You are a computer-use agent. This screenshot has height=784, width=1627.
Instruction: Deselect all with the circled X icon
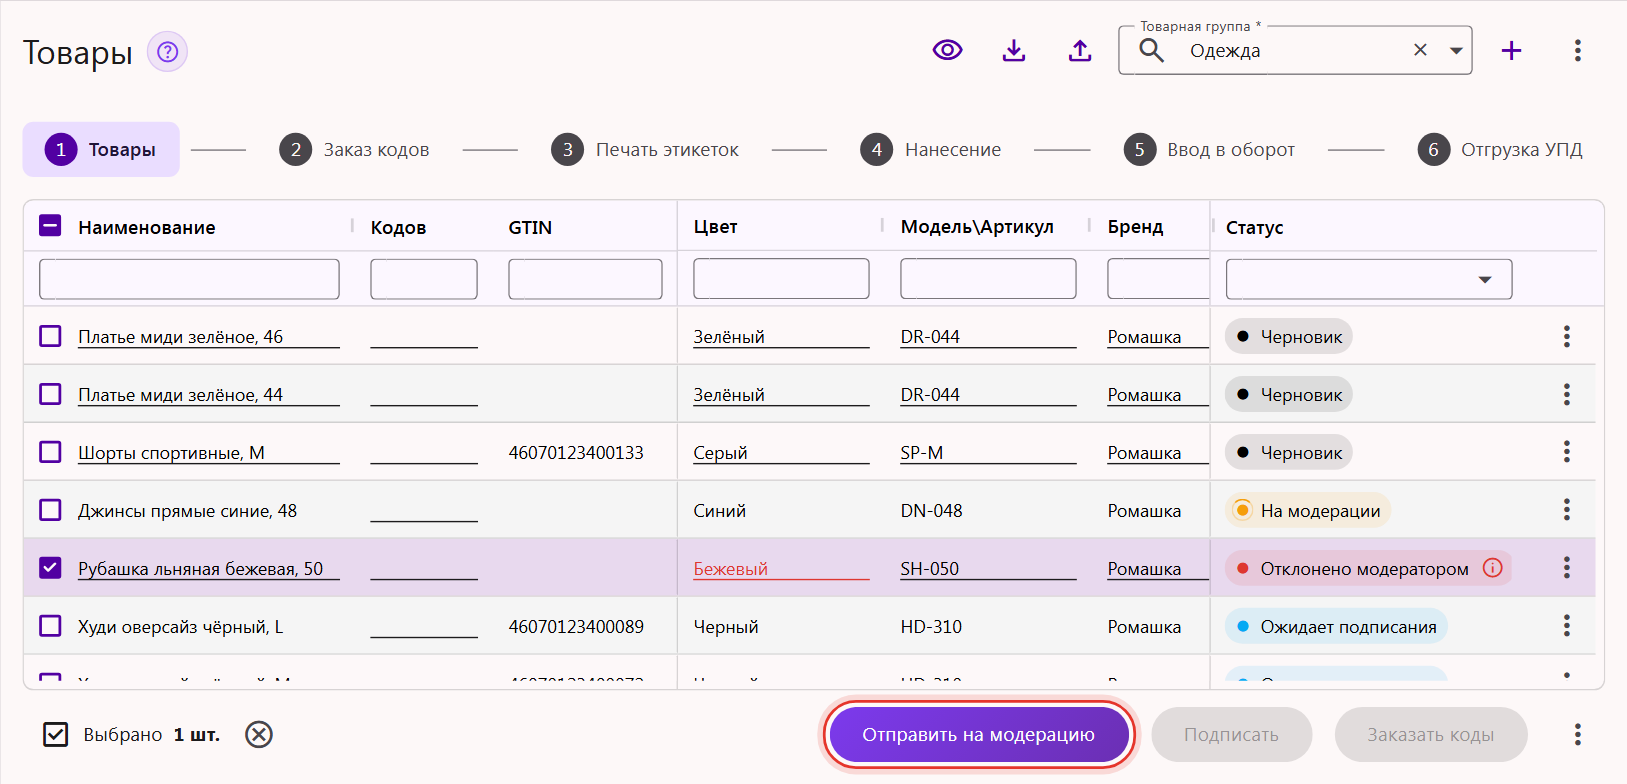pos(259,735)
